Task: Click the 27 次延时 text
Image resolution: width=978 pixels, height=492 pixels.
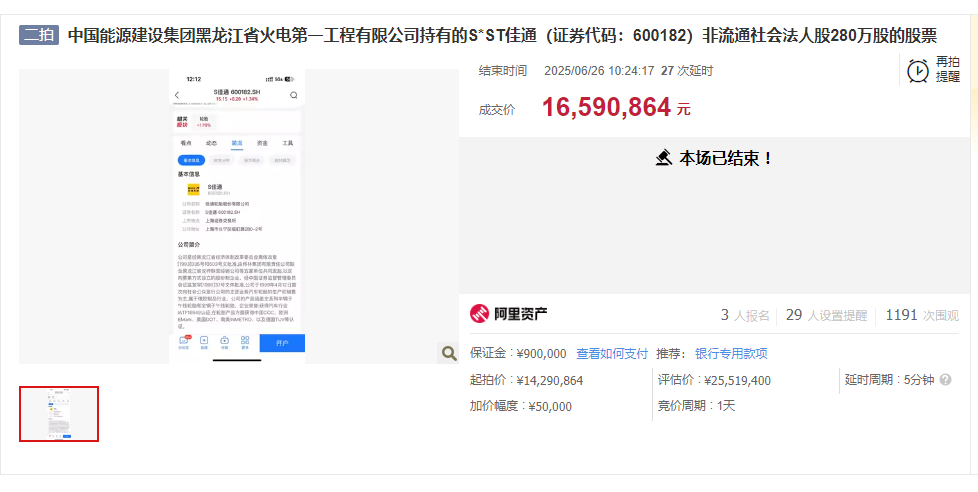Action: point(687,70)
